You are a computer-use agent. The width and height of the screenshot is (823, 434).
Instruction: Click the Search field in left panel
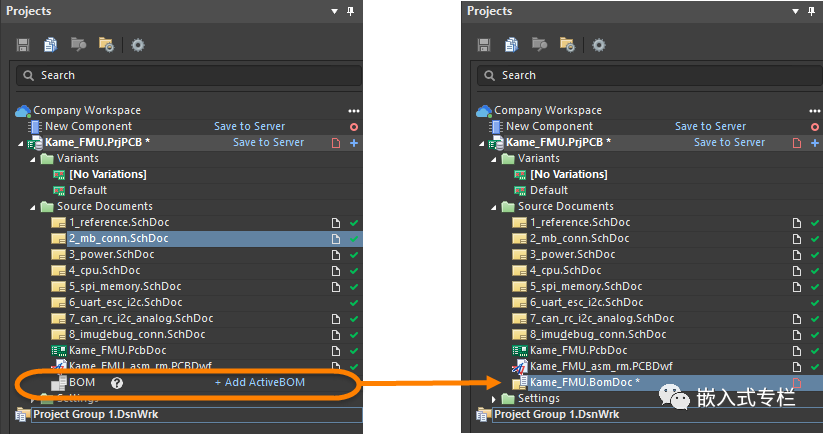(189, 76)
